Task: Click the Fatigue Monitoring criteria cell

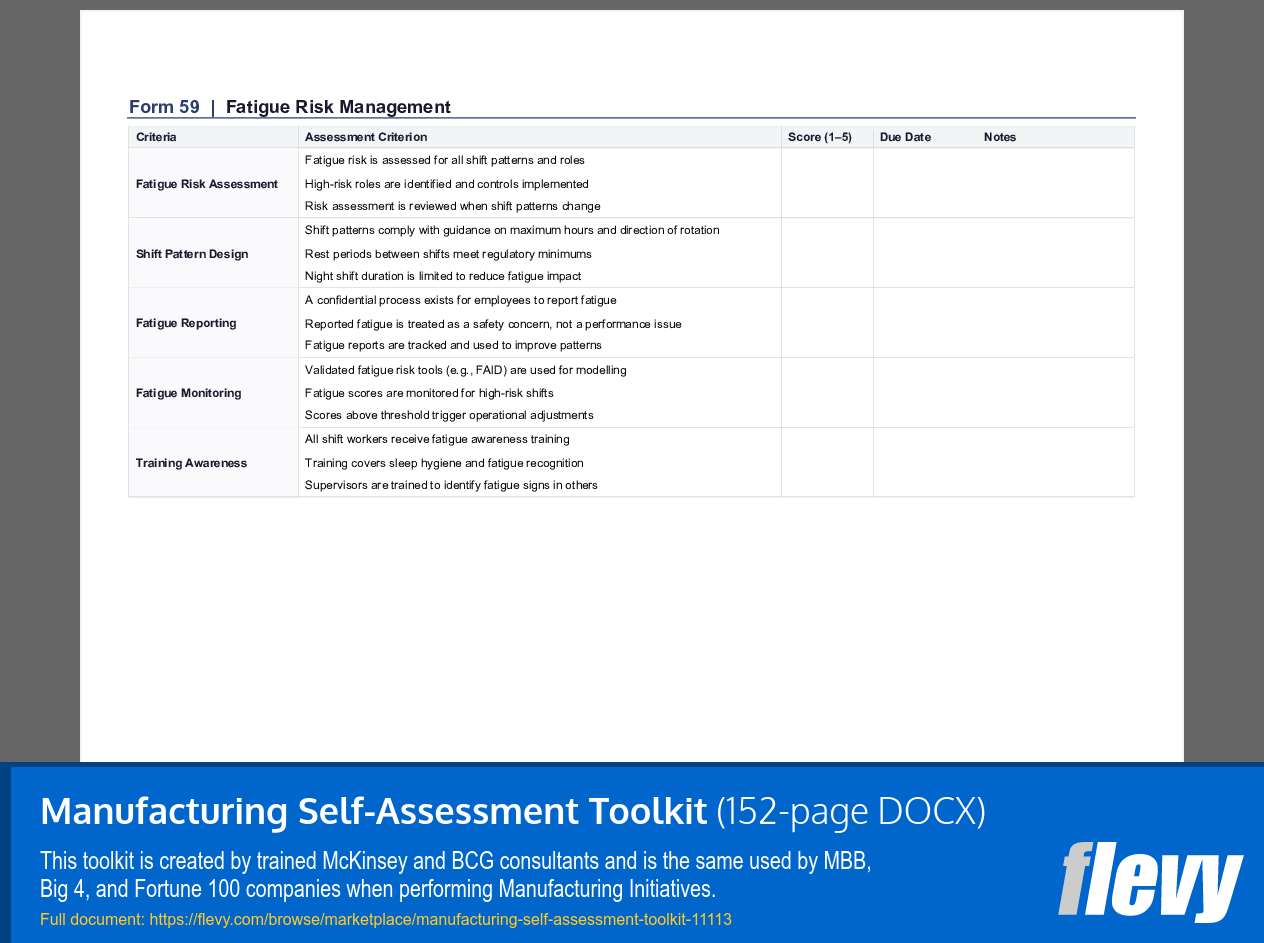Action: [187, 392]
